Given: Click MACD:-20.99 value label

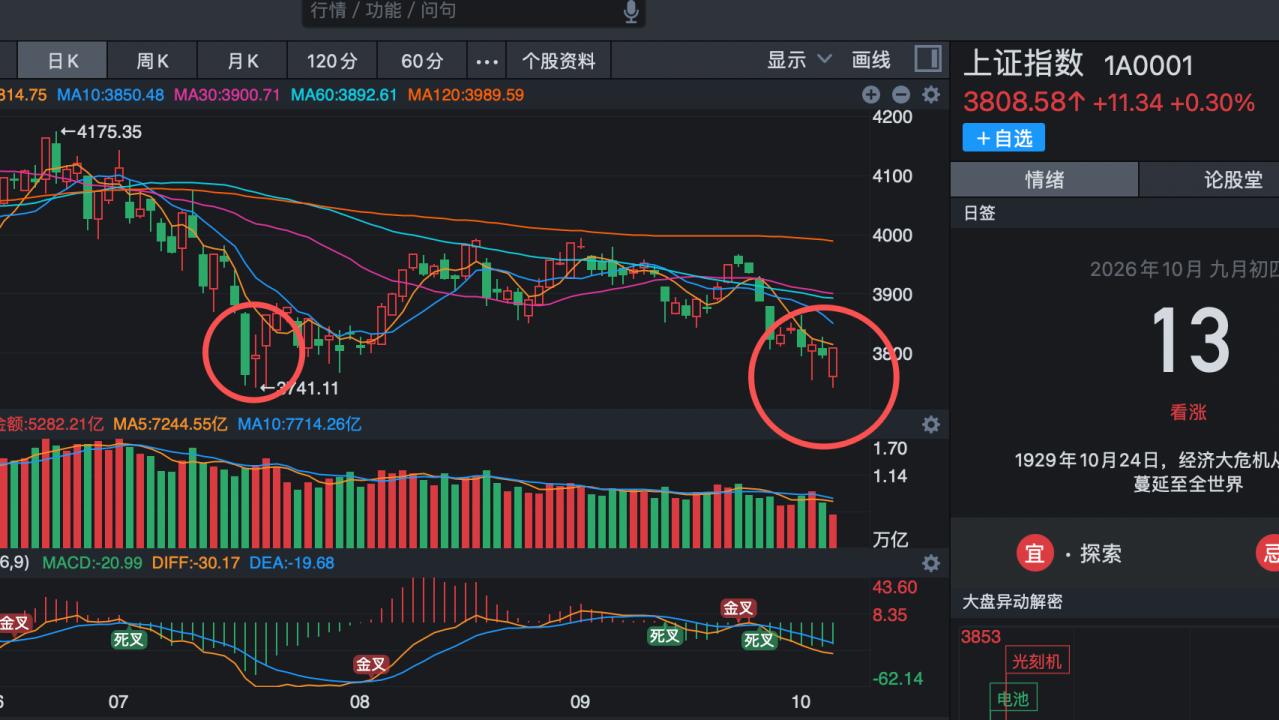Looking at the screenshot, I should click(92, 563).
